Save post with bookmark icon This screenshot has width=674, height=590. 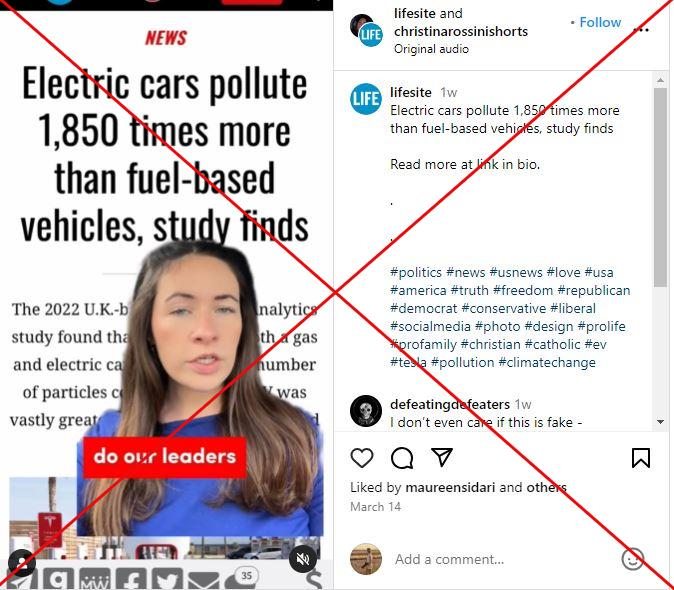[640, 458]
